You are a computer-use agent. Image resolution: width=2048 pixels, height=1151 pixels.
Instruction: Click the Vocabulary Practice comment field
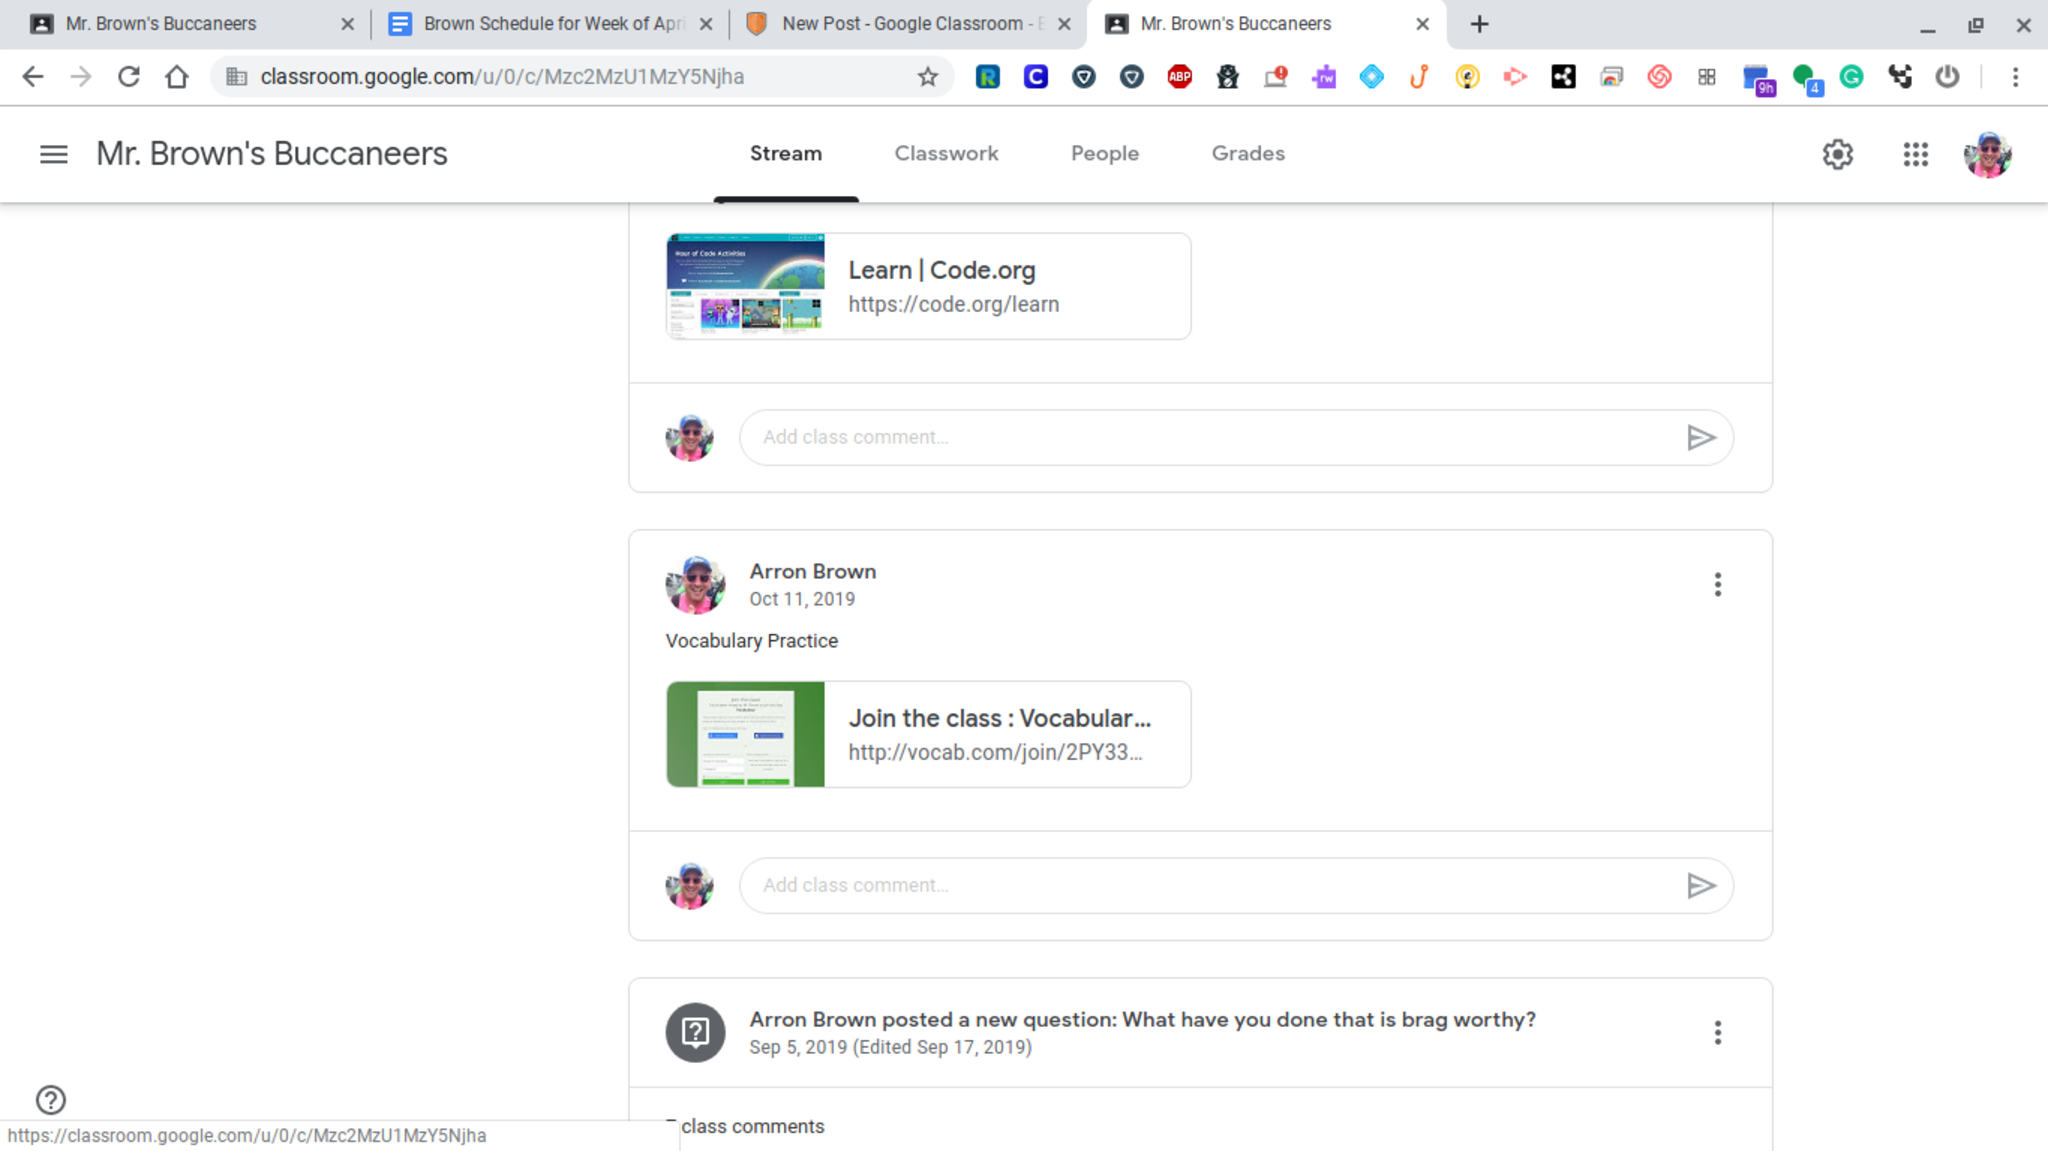[1210, 885]
